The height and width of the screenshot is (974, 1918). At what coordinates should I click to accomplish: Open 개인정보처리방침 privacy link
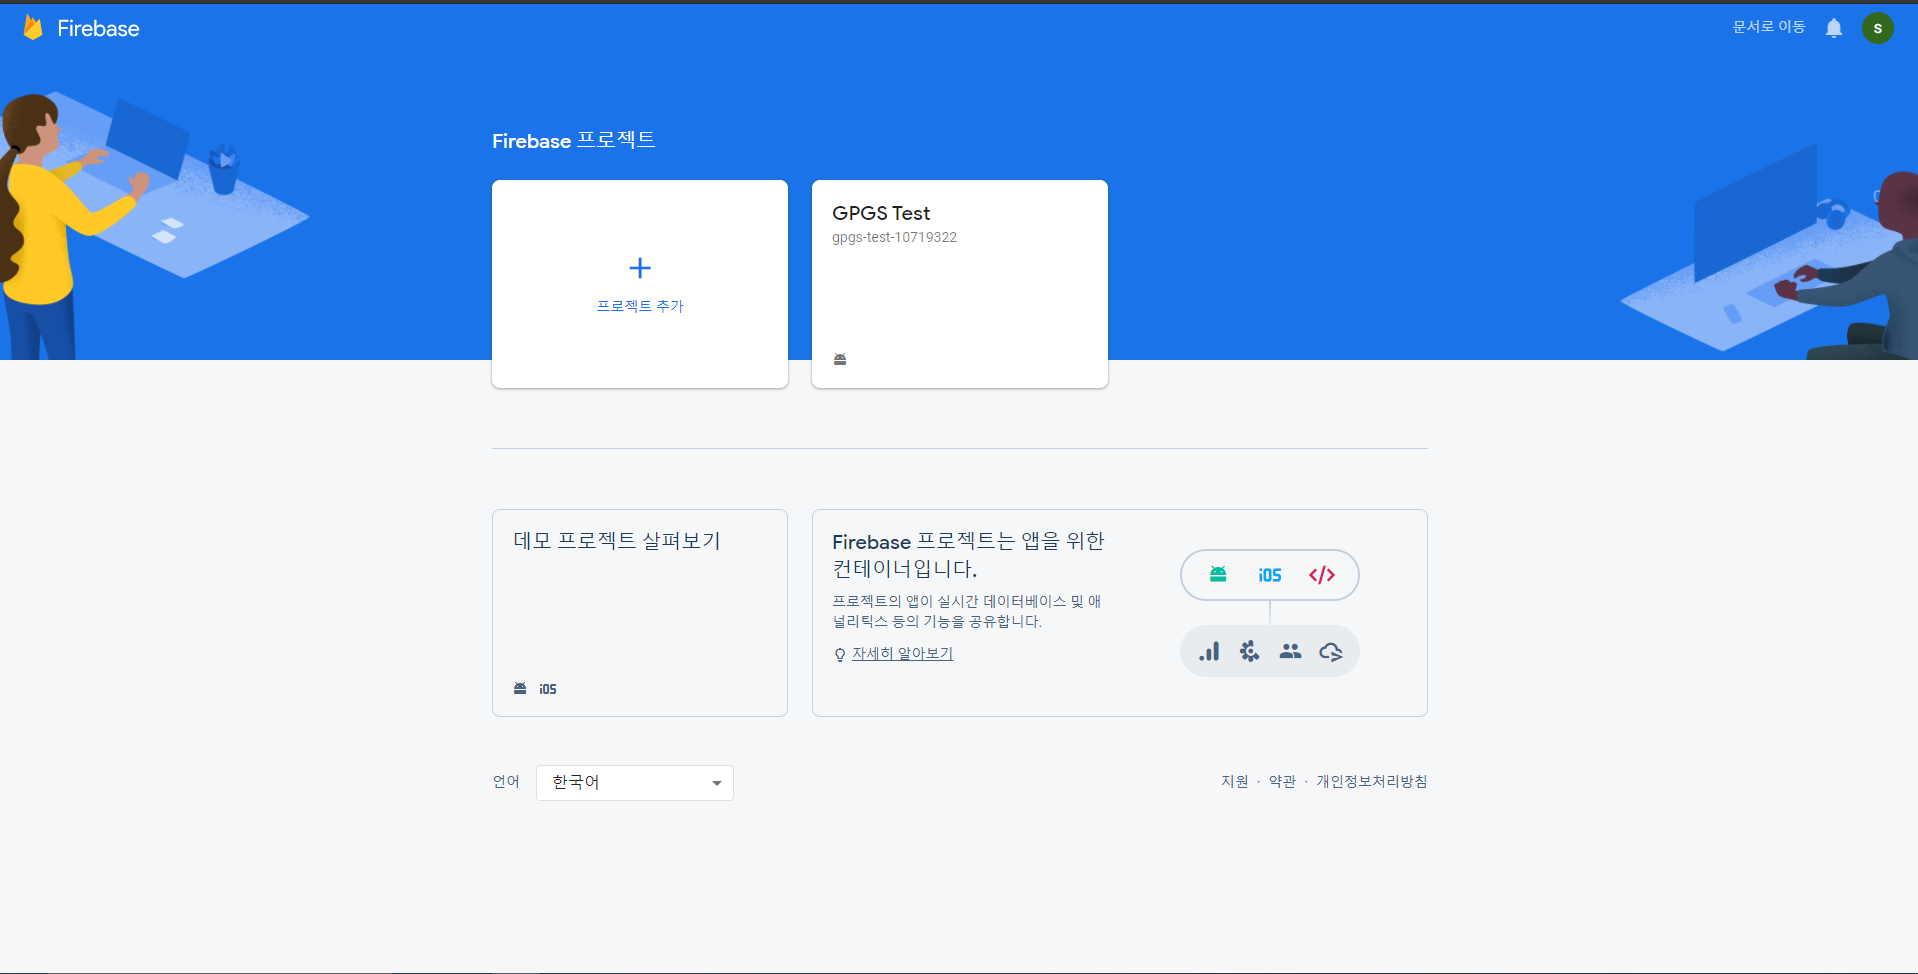click(x=1371, y=781)
